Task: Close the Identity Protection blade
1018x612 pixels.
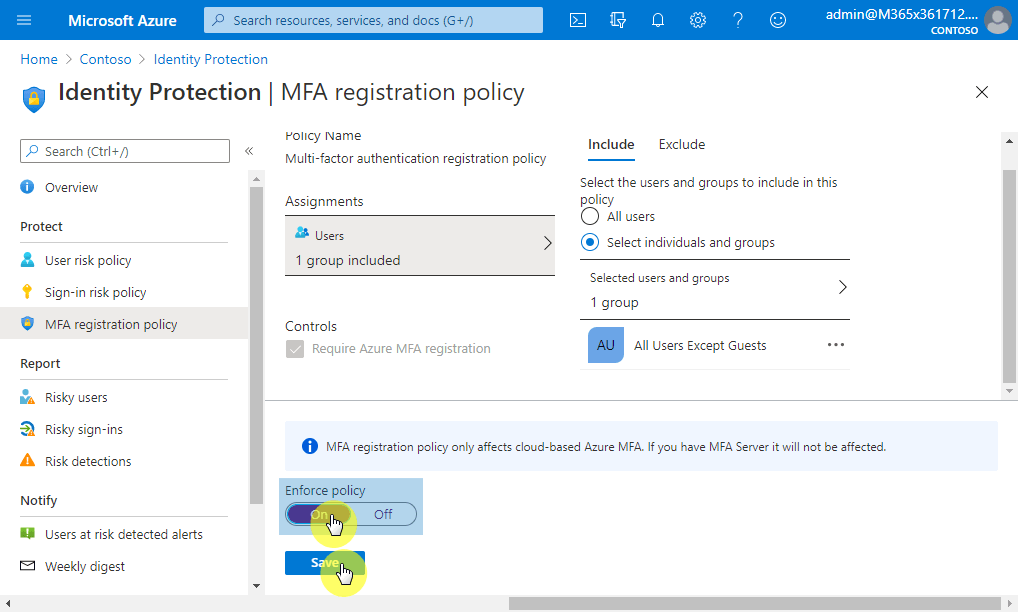Action: point(982,92)
